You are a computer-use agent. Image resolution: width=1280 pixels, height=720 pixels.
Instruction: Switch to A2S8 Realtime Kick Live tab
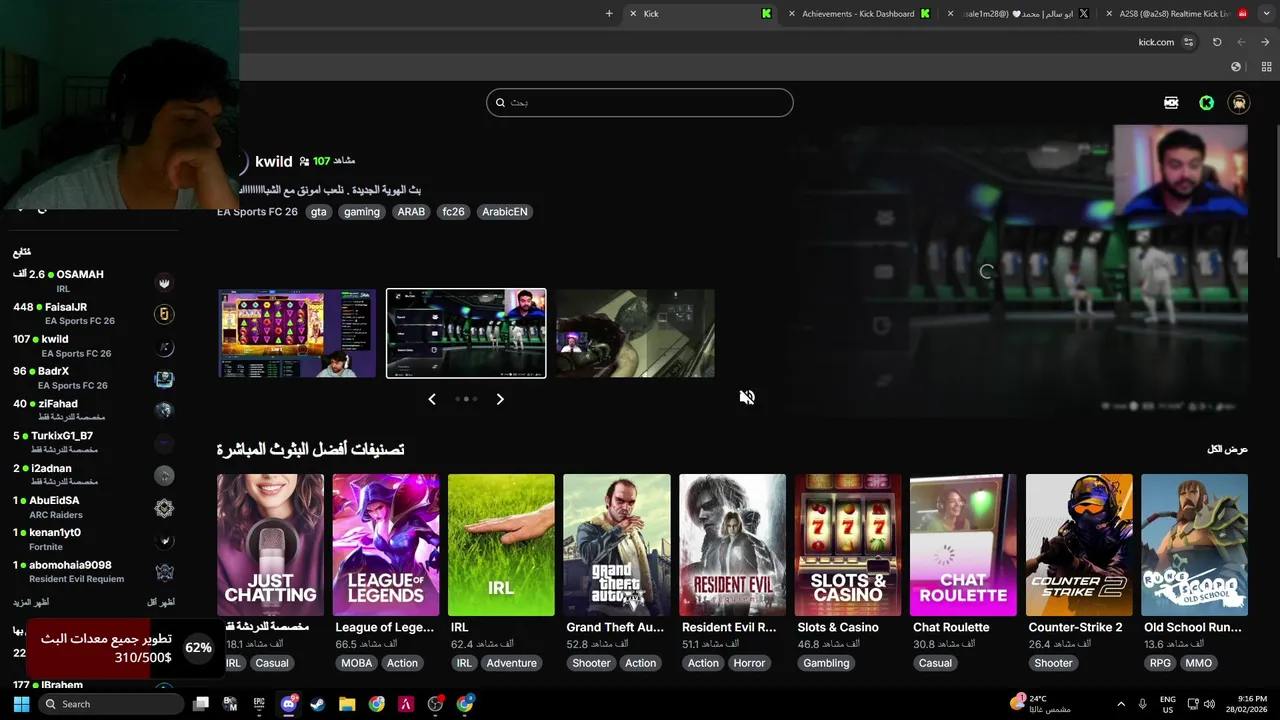1176,14
